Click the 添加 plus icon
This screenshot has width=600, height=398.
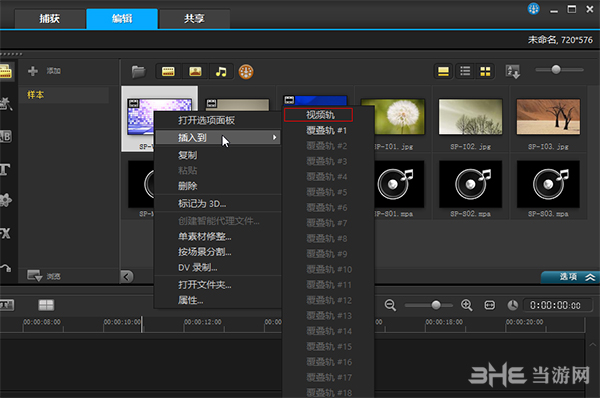tap(33, 71)
